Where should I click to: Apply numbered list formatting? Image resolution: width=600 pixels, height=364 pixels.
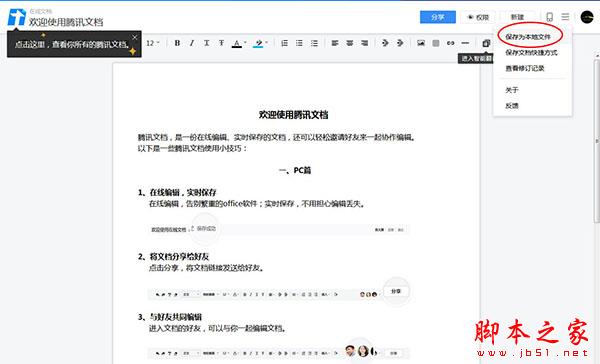pyautogui.click(x=284, y=43)
